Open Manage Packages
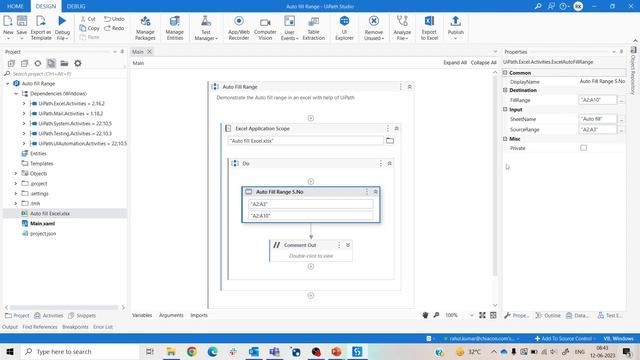This screenshot has height=360, width=640. tap(145, 27)
